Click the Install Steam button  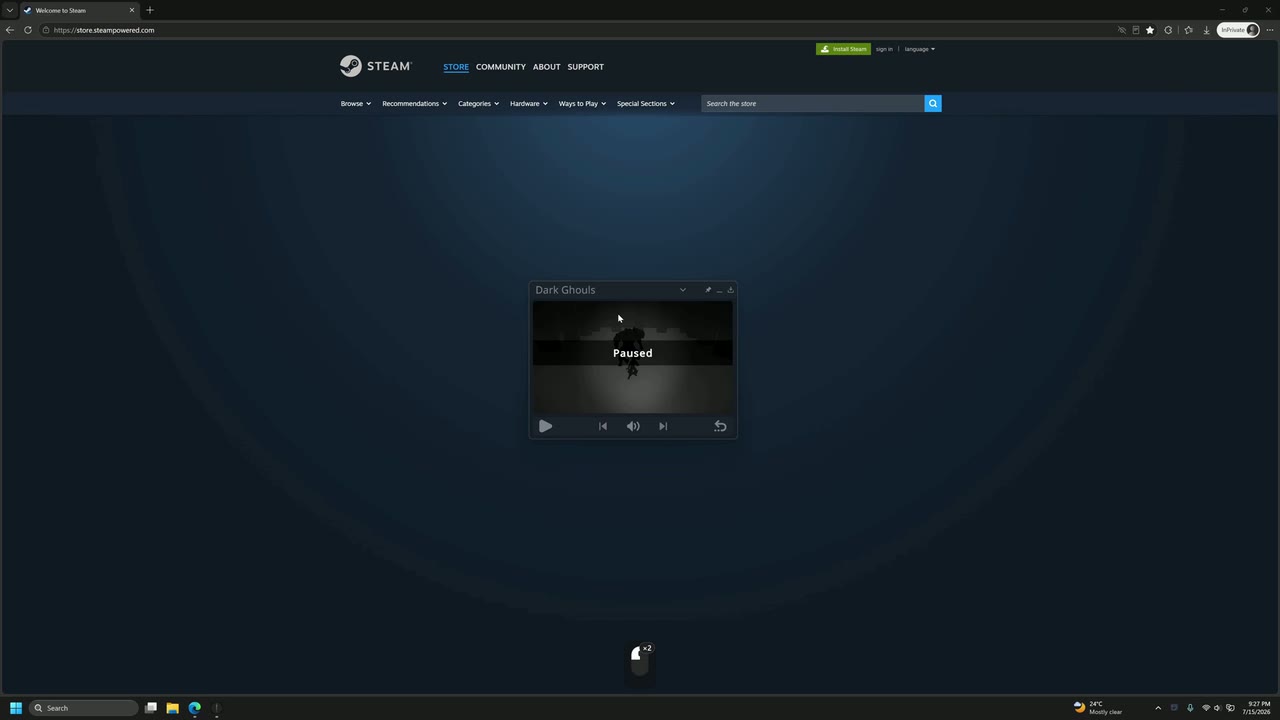pyautogui.click(x=843, y=49)
